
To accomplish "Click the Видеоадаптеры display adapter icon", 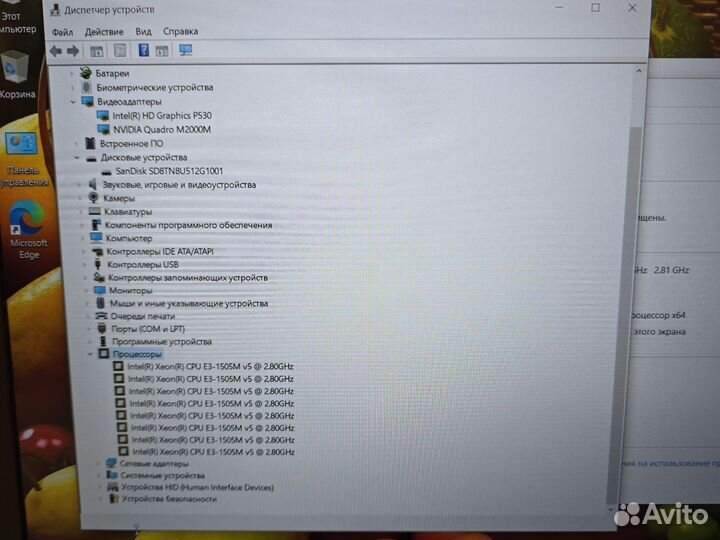I will click(x=87, y=101).
